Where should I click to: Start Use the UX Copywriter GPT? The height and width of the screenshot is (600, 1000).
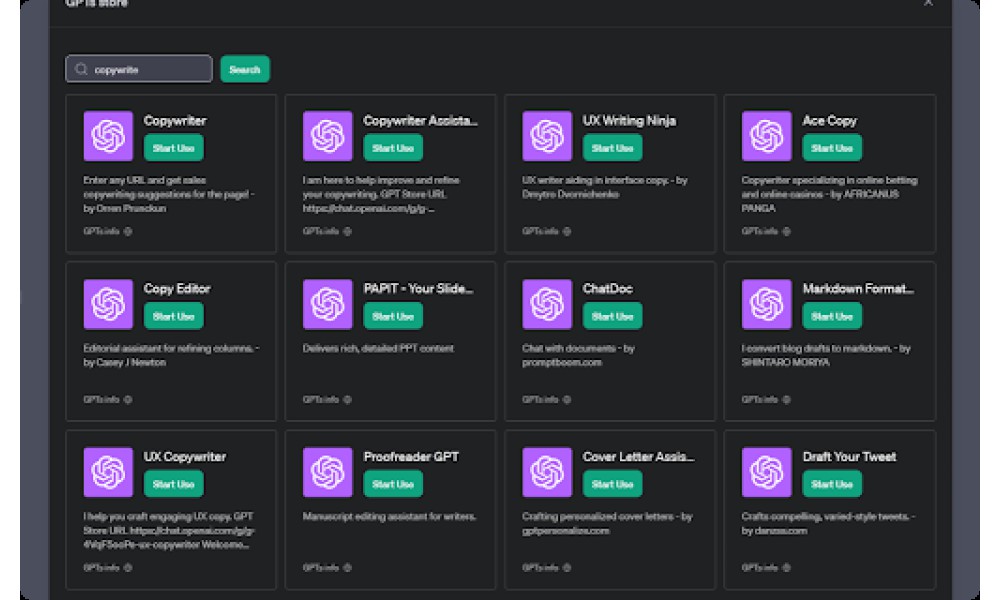[x=173, y=484]
